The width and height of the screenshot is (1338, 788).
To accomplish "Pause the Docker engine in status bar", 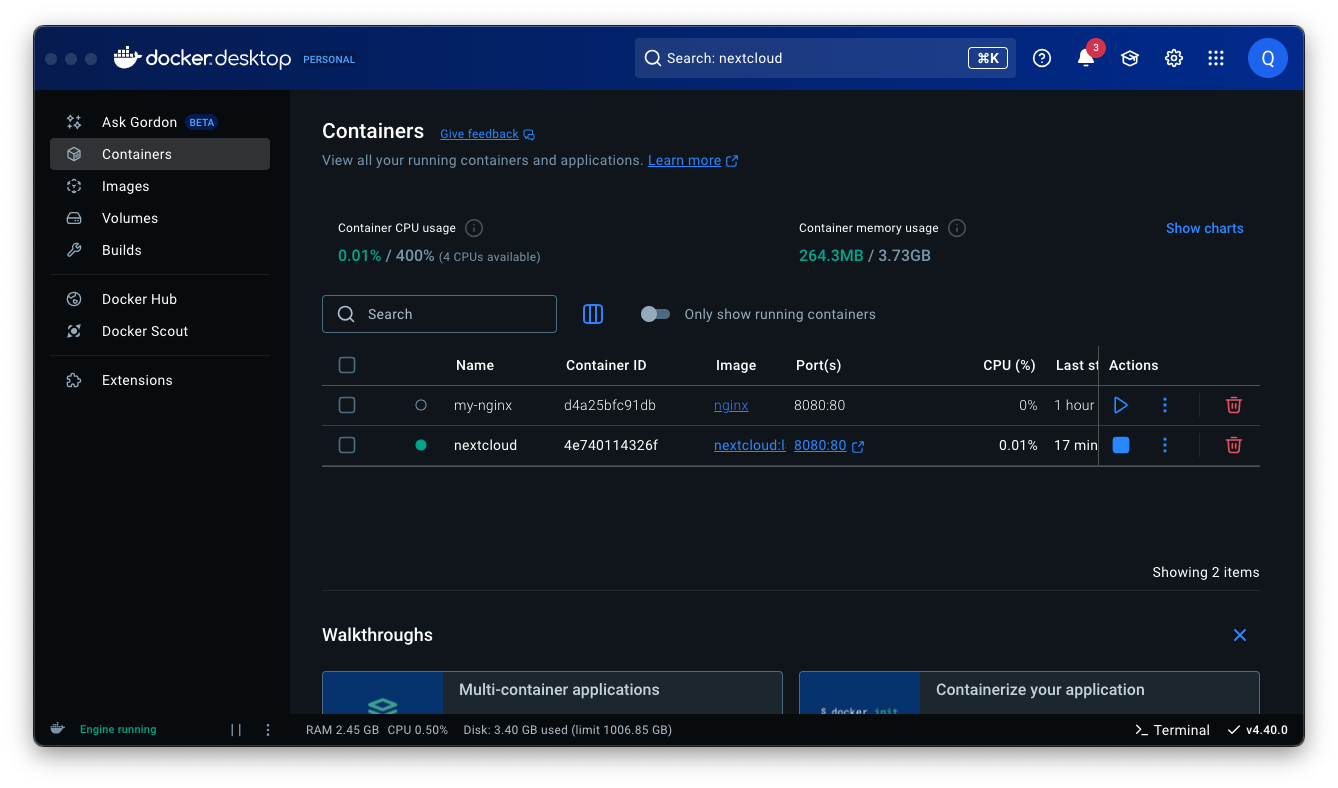I will pos(236,730).
